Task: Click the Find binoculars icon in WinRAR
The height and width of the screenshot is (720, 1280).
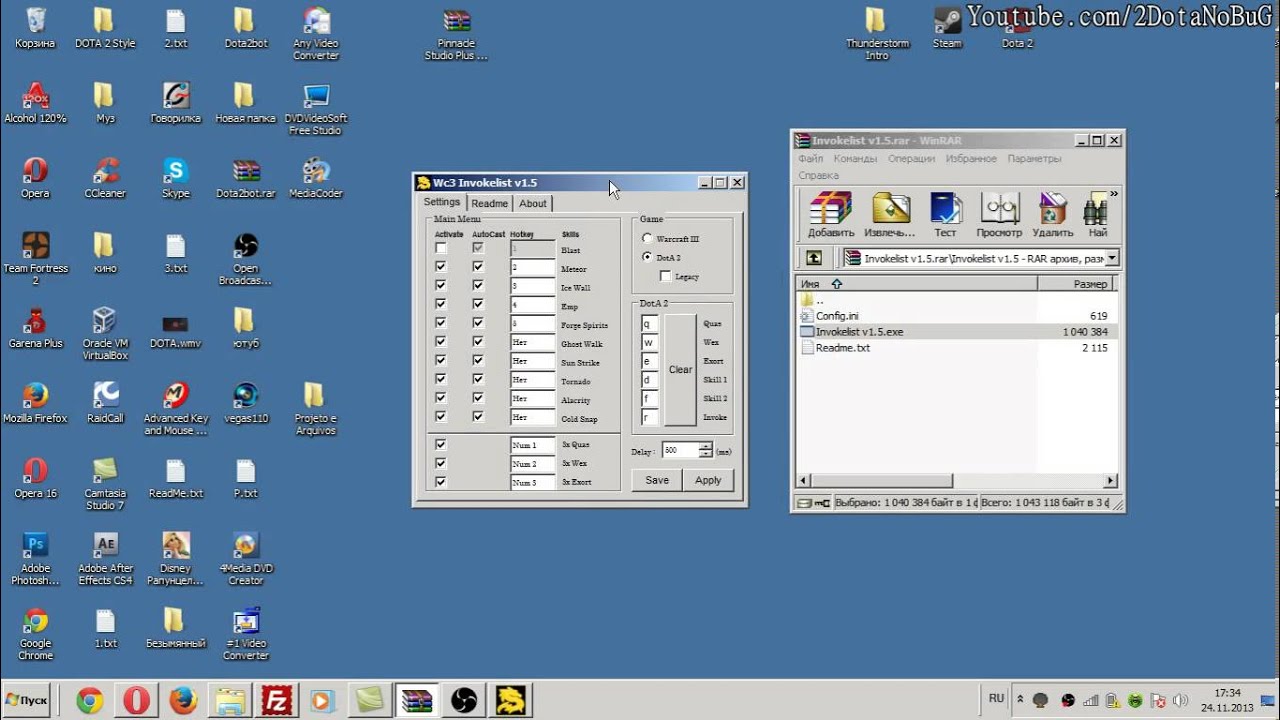Action: 1097,215
